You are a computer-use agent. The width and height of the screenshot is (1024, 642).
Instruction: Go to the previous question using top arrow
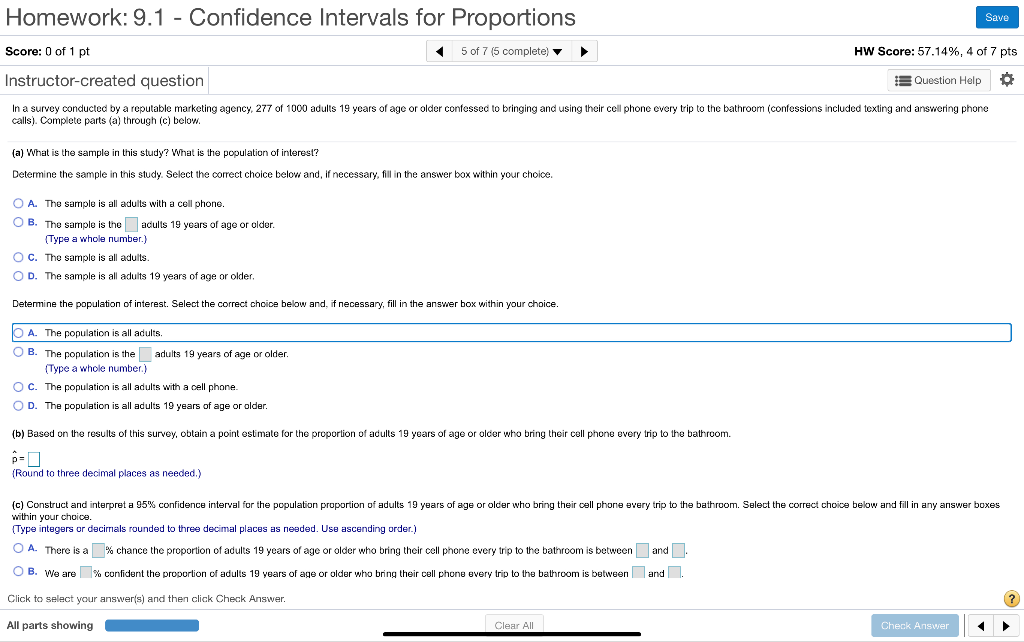click(x=440, y=50)
